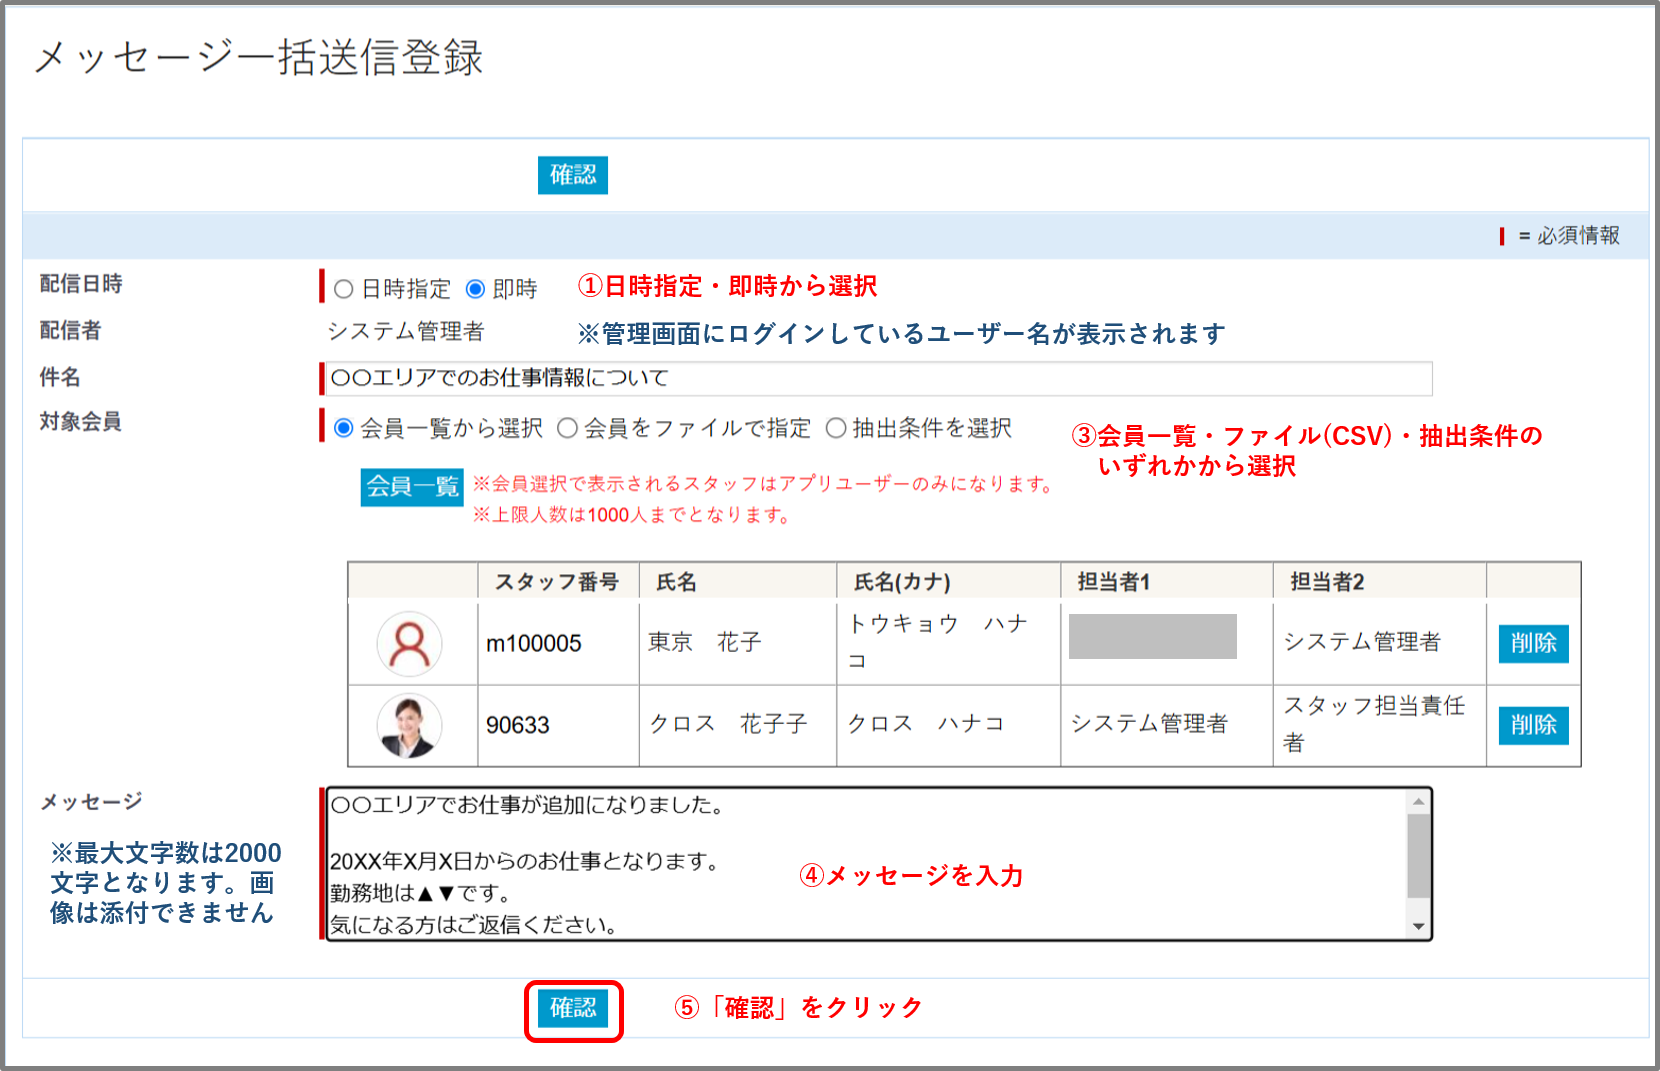Image resolution: width=1660 pixels, height=1071 pixels.
Task: Choose 抽出条件を選択 radio option
Action: tap(836, 428)
